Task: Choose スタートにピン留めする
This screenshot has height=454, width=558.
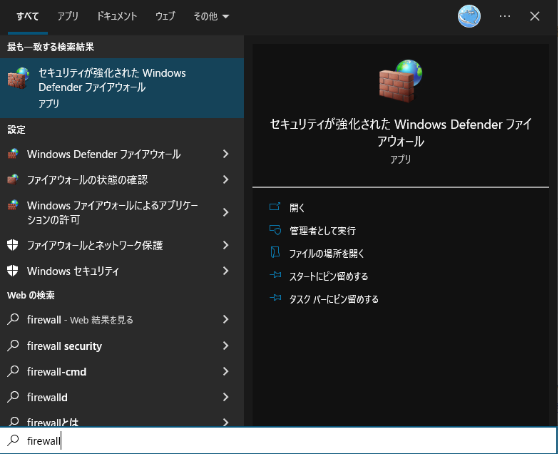Action: tap(328, 276)
